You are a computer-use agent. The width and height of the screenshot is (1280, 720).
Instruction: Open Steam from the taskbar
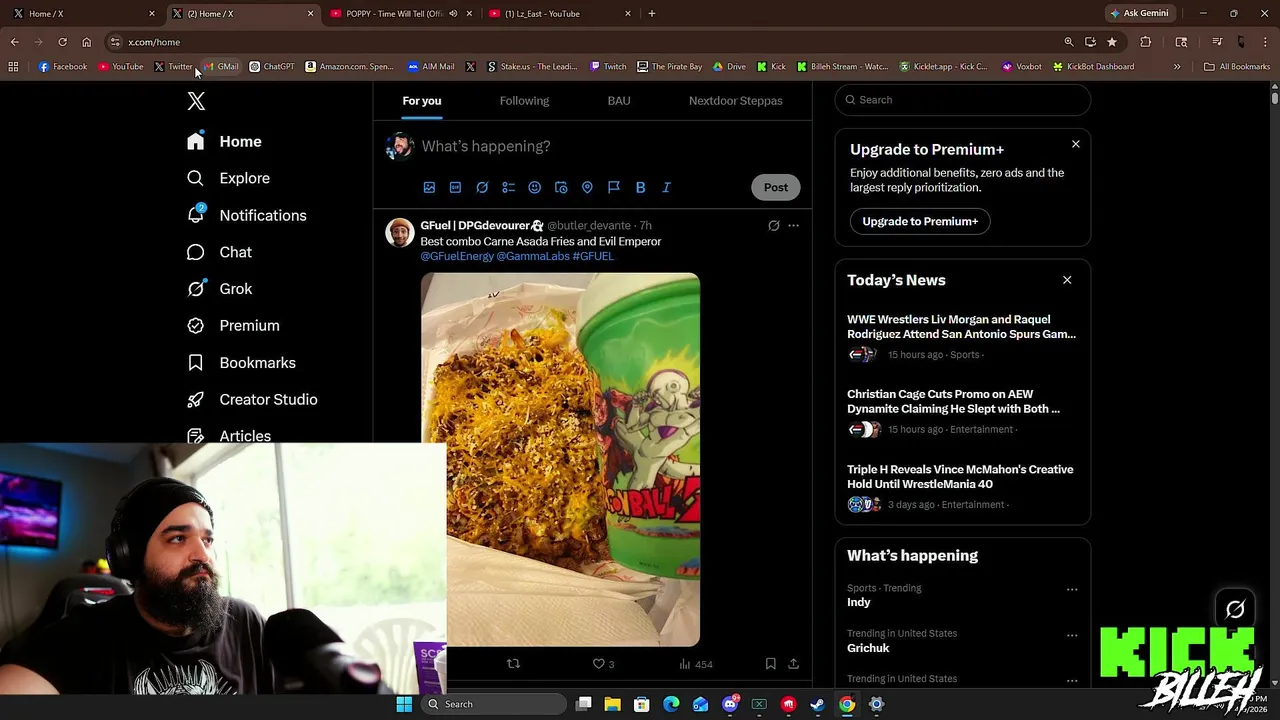tap(817, 704)
